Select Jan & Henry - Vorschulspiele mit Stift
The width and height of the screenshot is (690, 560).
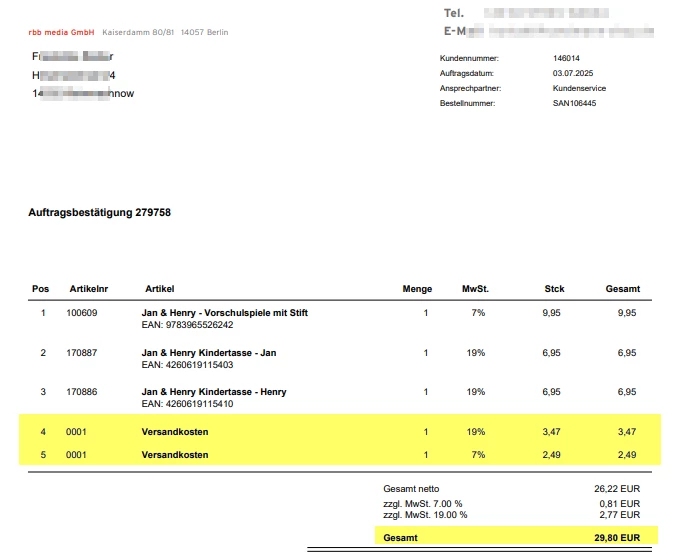(x=224, y=313)
